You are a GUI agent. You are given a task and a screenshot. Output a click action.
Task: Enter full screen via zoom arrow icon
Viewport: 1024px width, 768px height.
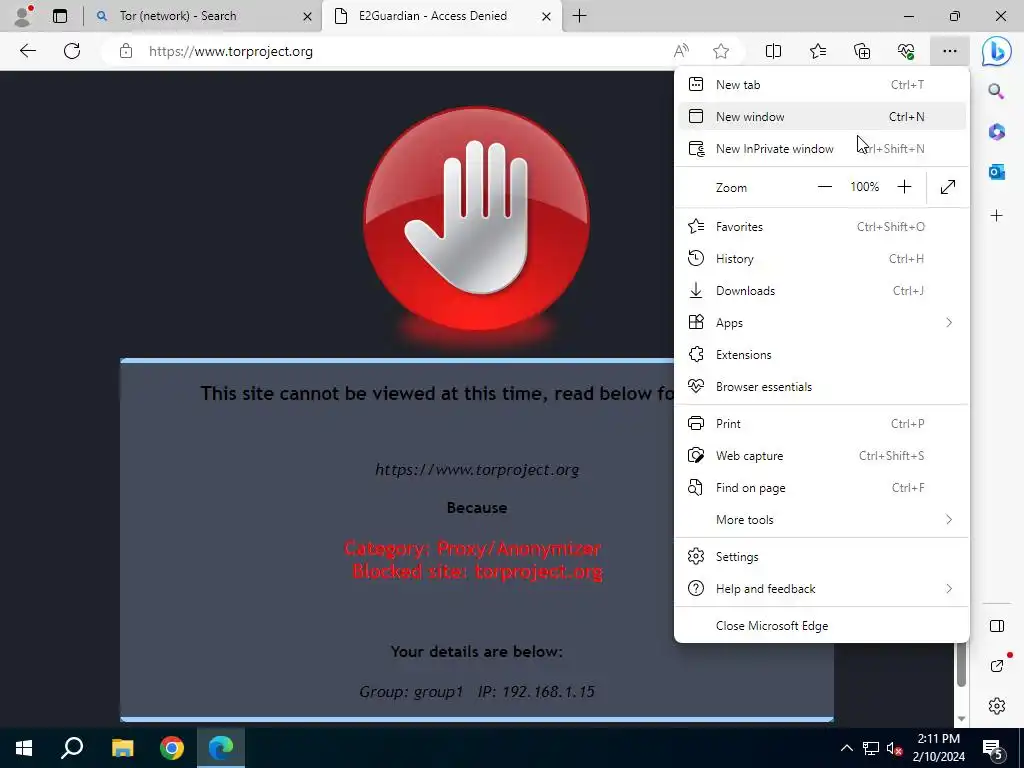pos(948,187)
